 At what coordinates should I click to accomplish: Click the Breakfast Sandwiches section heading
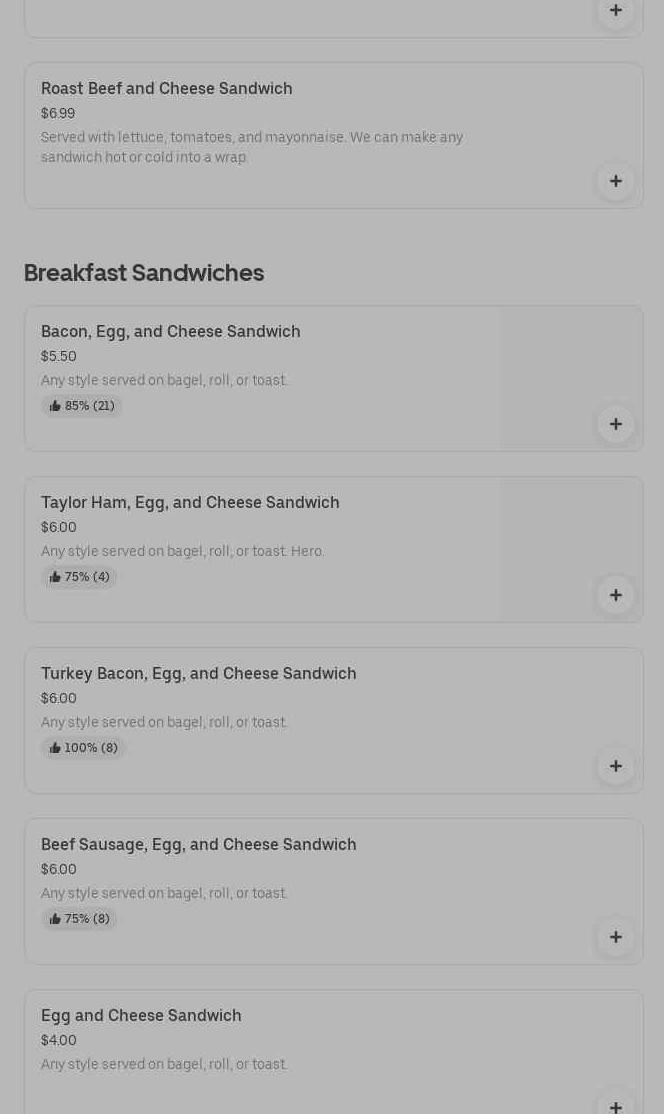(144, 273)
